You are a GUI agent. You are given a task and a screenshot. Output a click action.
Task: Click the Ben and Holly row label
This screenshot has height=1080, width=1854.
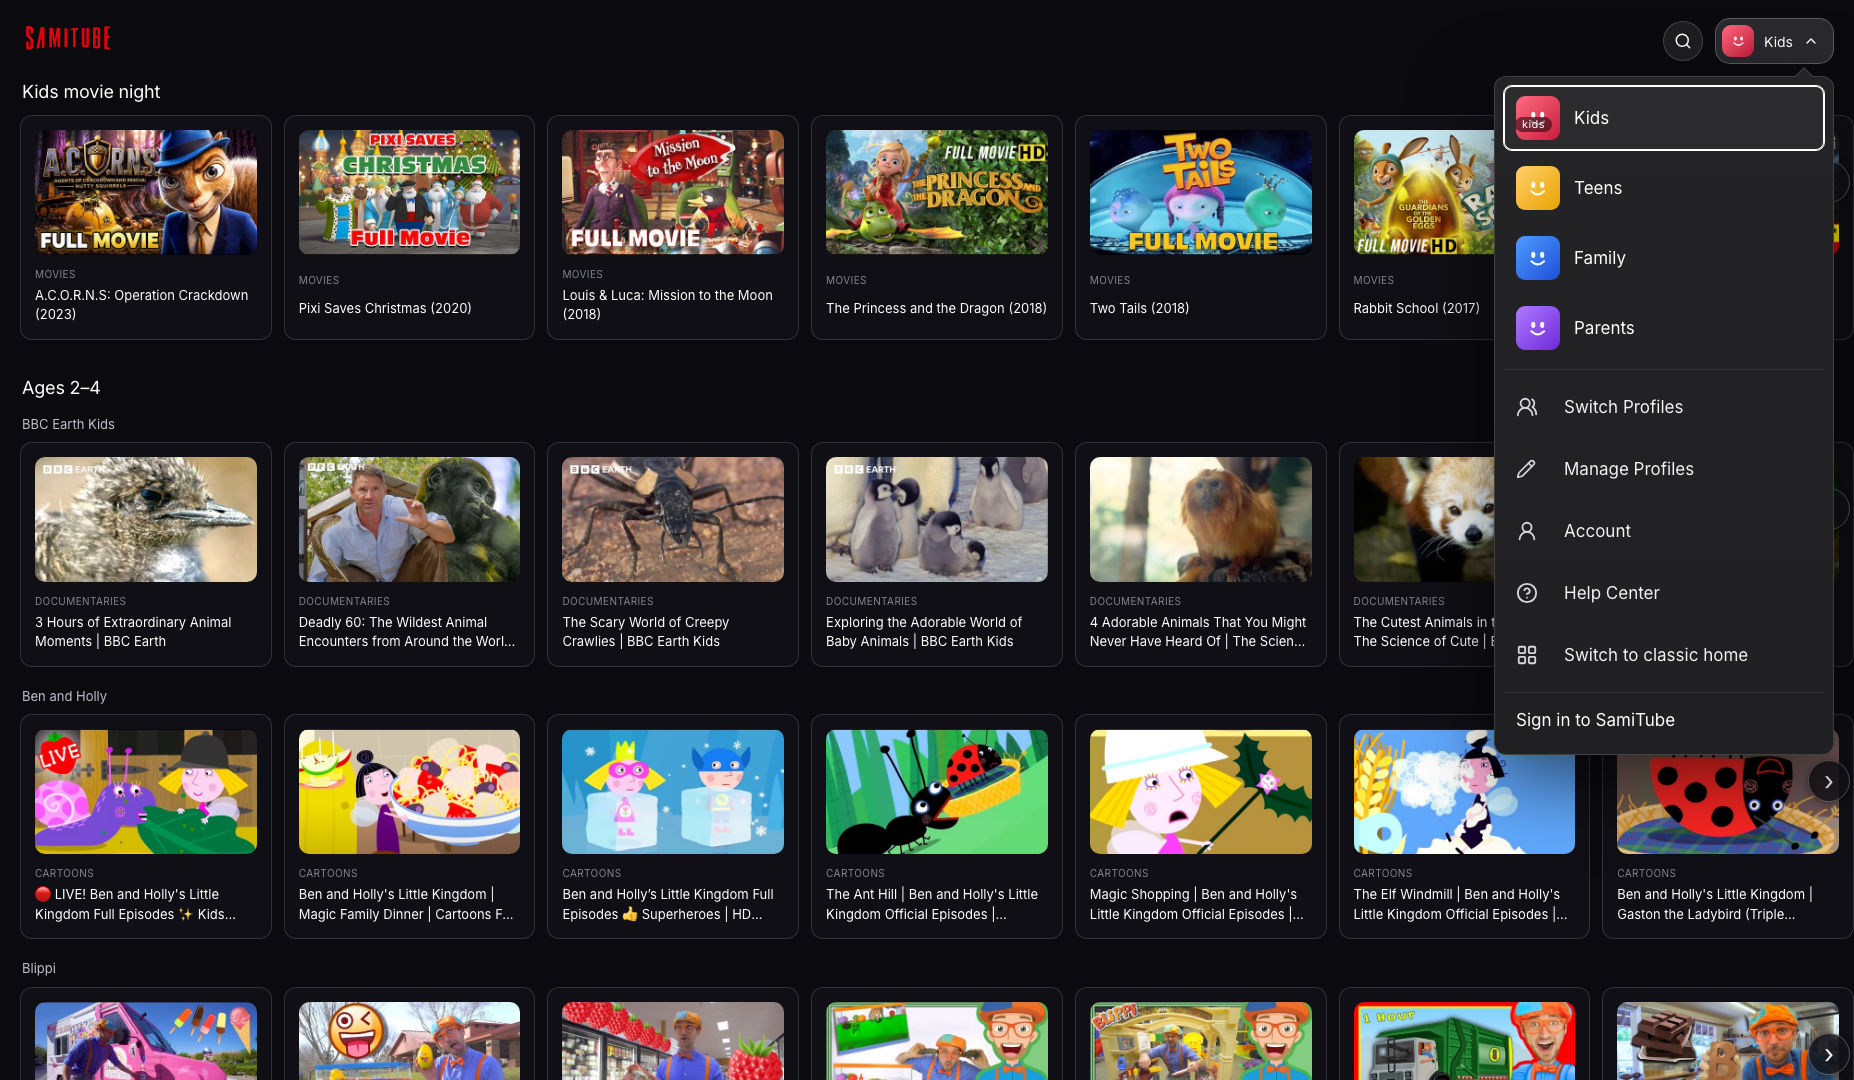(x=64, y=696)
